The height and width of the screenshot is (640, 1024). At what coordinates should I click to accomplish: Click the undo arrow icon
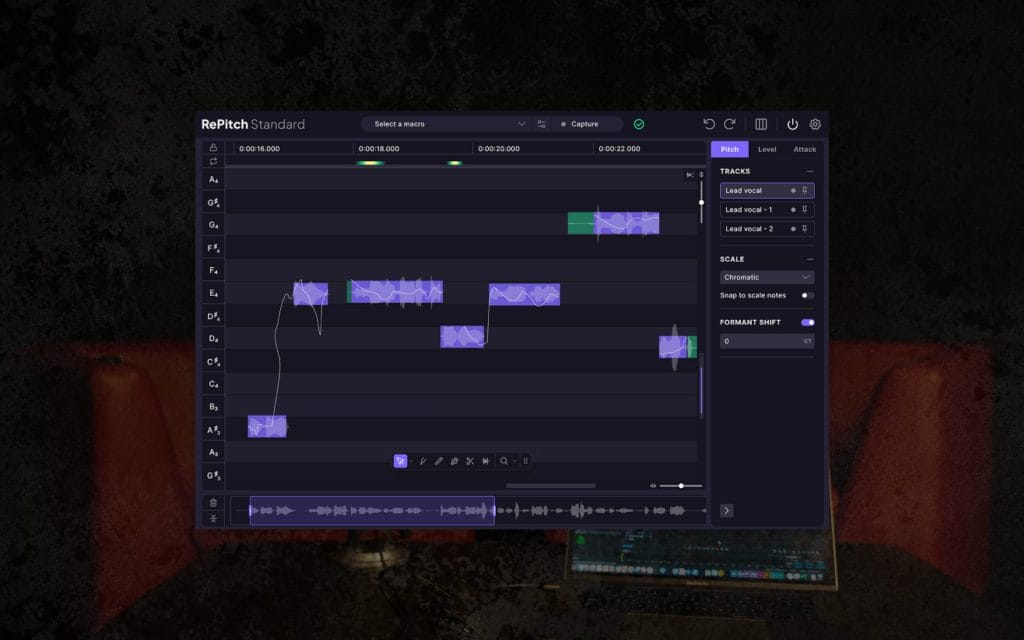tap(709, 124)
